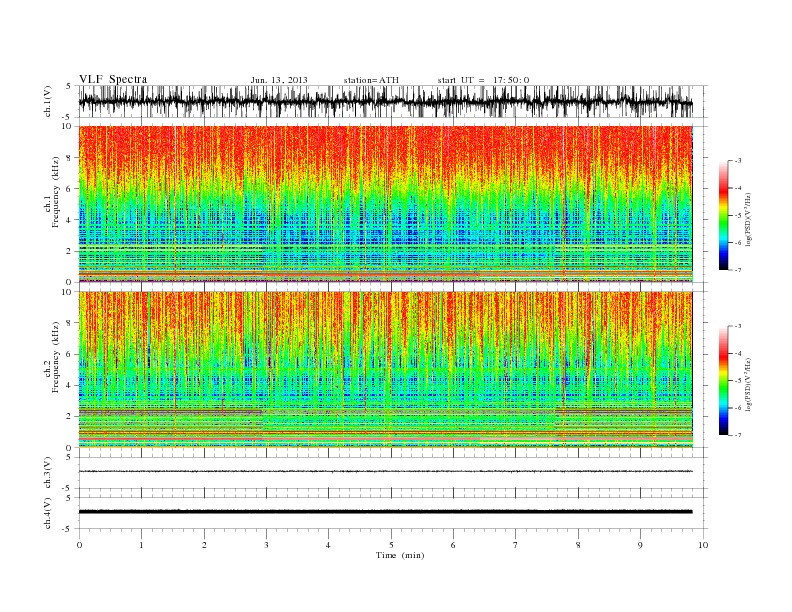Click the "ch.4(V)" axis label
Screen dimensions: 792x612
48,513
